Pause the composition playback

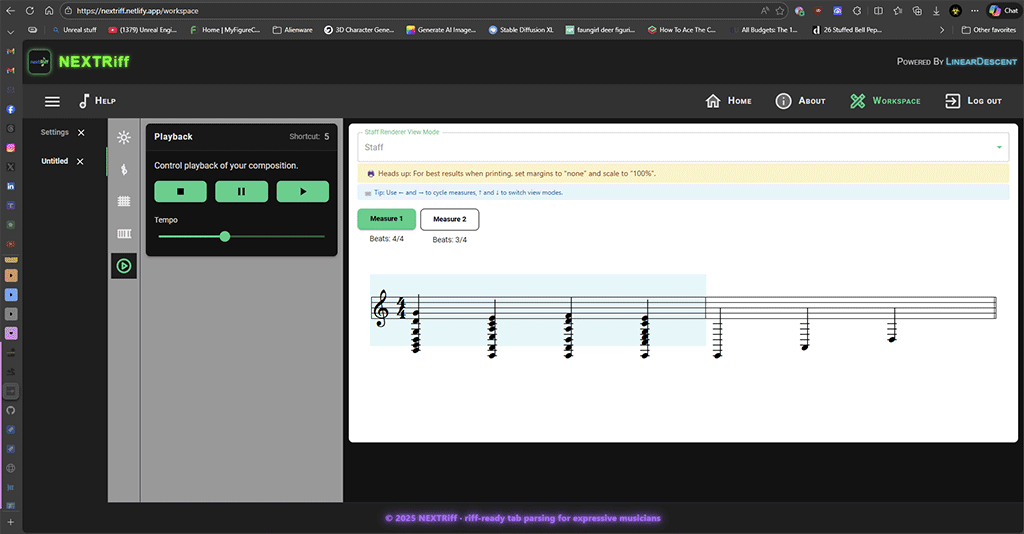pos(241,191)
